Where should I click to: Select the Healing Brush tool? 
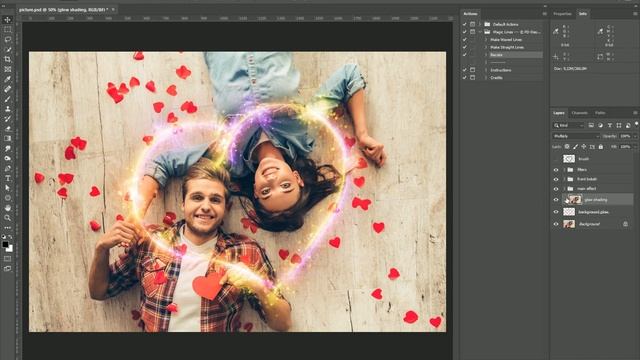[7, 89]
